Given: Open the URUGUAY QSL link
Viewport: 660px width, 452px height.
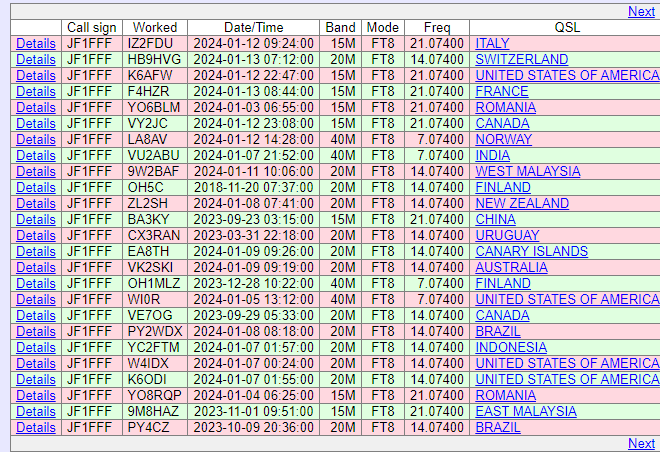Looking at the screenshot, I should [507, 236].
